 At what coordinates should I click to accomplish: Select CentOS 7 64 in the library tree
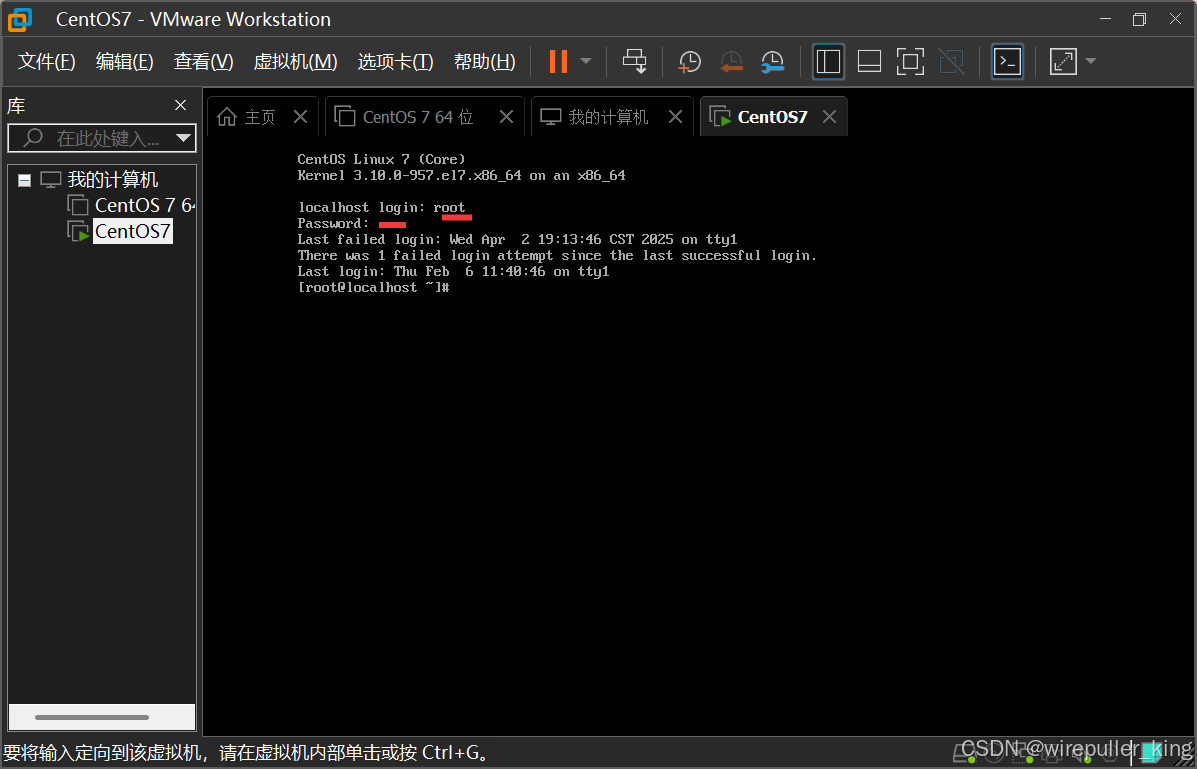(145, 205)
